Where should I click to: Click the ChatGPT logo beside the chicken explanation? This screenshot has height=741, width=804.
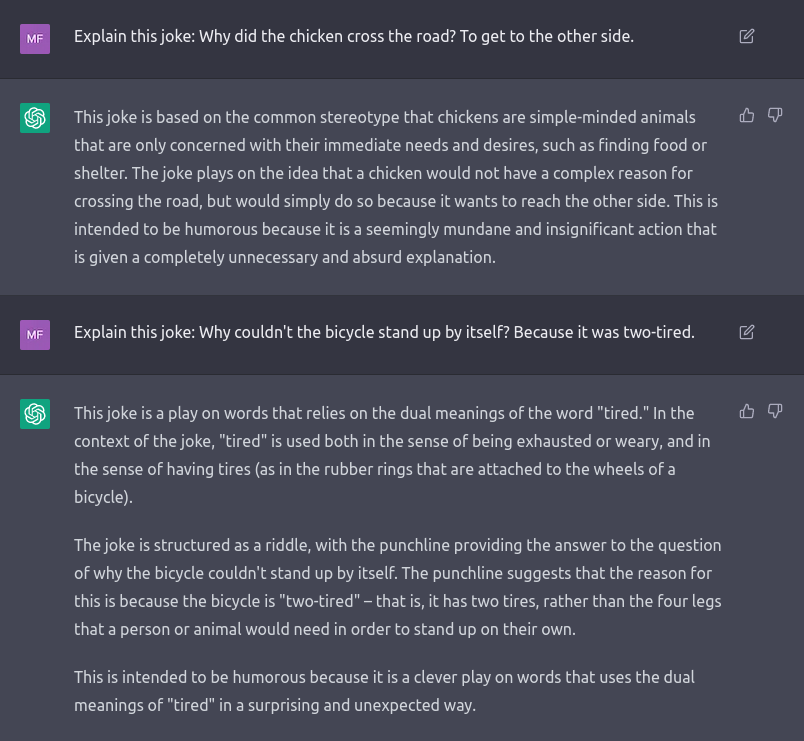pos(35,118)
